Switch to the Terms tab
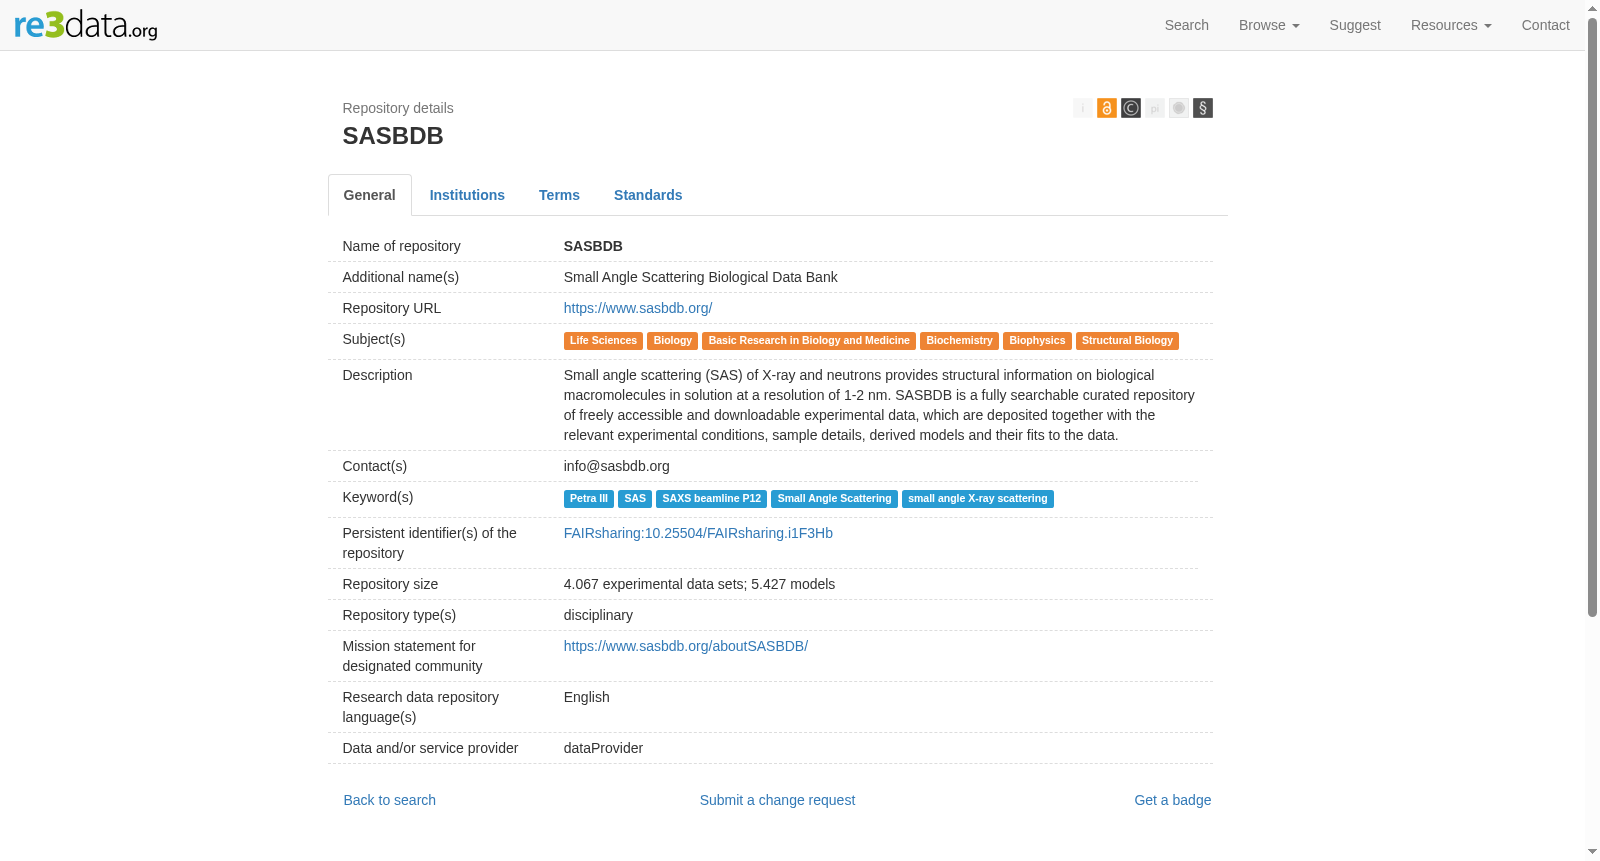The width and height of the screenshot is (1600, 861). pyautogui.click(x=559, y=195)
